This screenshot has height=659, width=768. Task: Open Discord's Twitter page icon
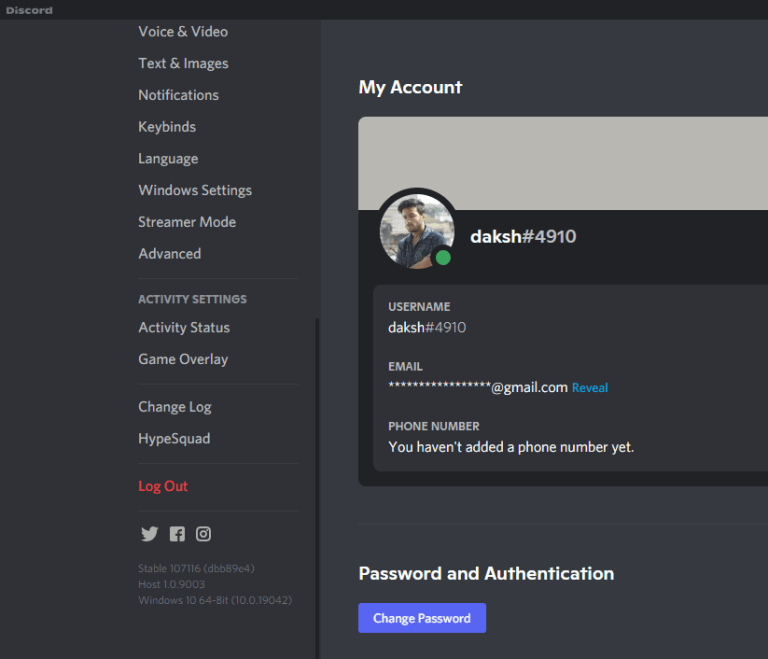(x=149, y=534)
